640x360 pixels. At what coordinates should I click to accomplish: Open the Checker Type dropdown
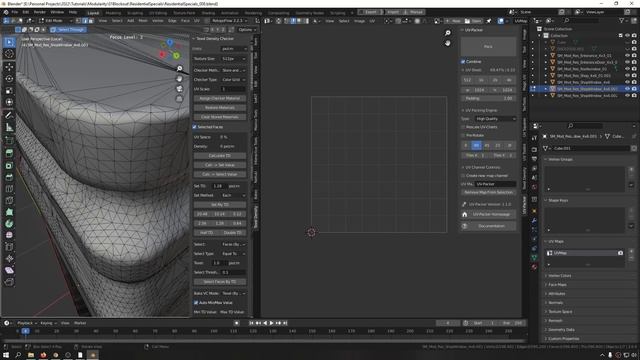[x=233, y=80]
